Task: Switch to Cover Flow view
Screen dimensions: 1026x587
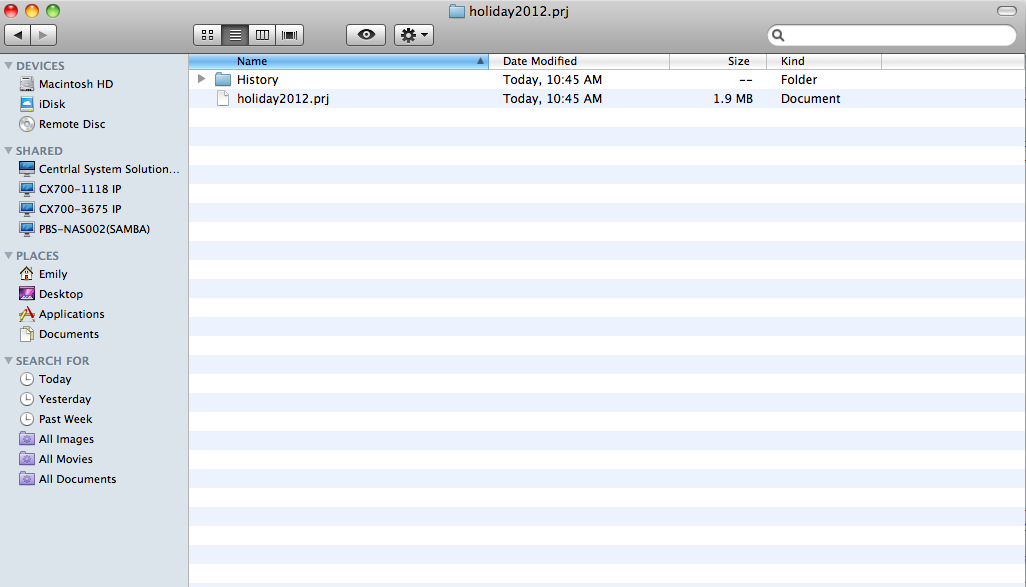Action: coord(290,35)
